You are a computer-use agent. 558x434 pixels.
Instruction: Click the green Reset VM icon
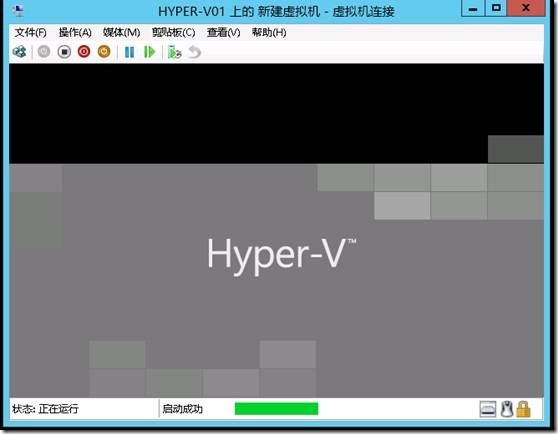(x=149, y=52)
